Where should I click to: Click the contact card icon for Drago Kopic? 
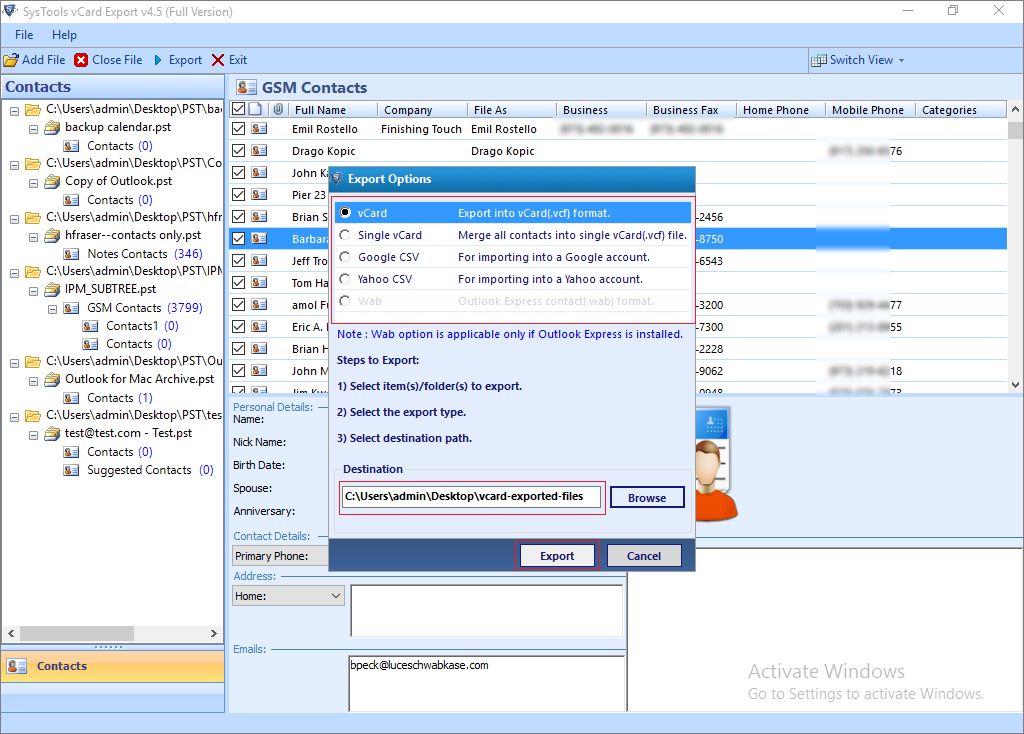[259, 151]
